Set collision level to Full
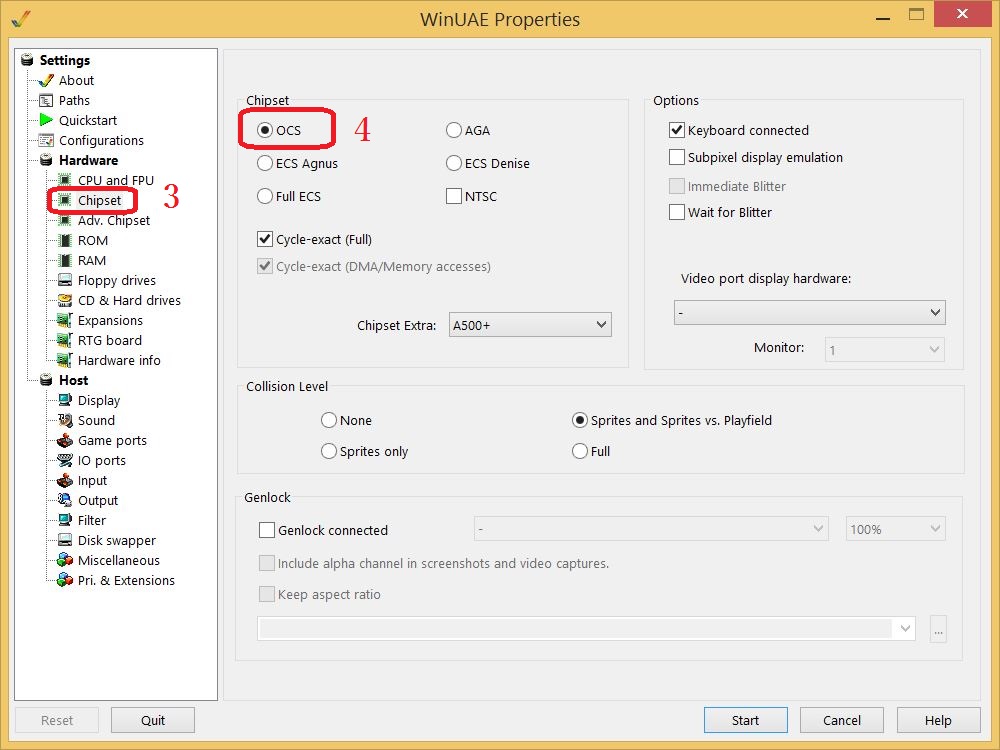 pos(580,452)
